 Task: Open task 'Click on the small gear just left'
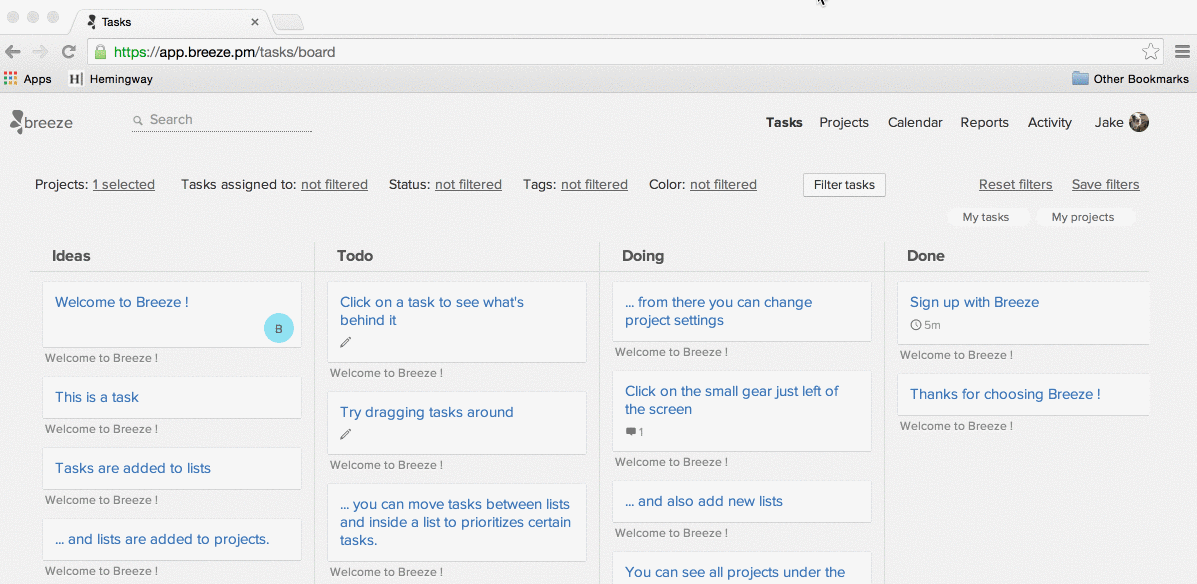[731, 400]
